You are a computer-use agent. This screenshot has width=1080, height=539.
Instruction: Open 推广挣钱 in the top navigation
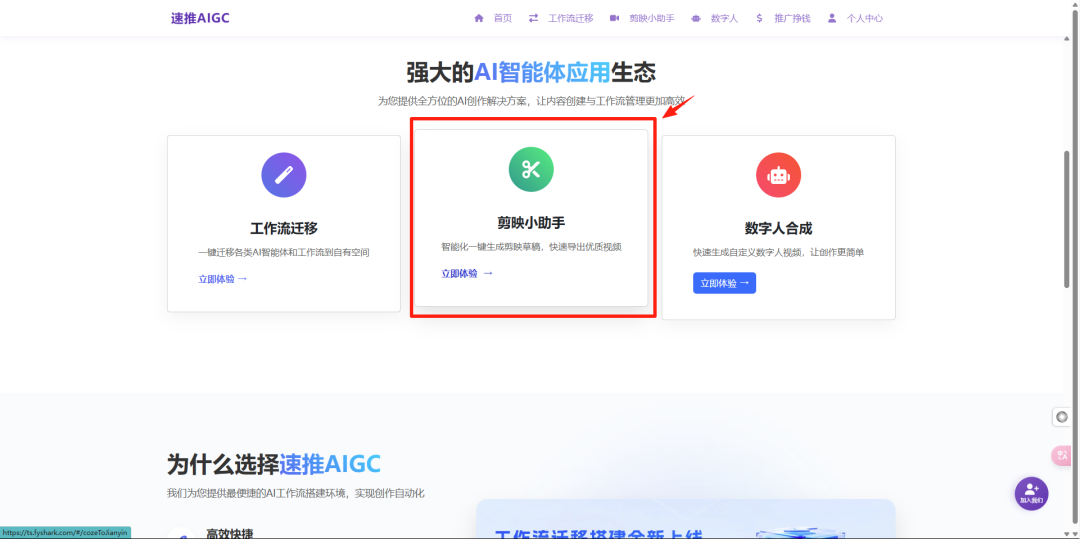(792, 19)
